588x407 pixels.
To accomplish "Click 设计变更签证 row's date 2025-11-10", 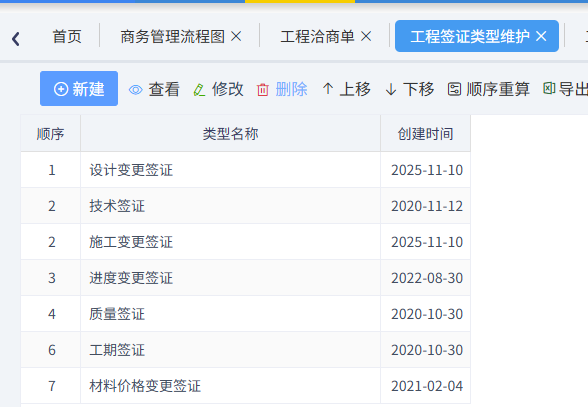I will click(427, 170).
